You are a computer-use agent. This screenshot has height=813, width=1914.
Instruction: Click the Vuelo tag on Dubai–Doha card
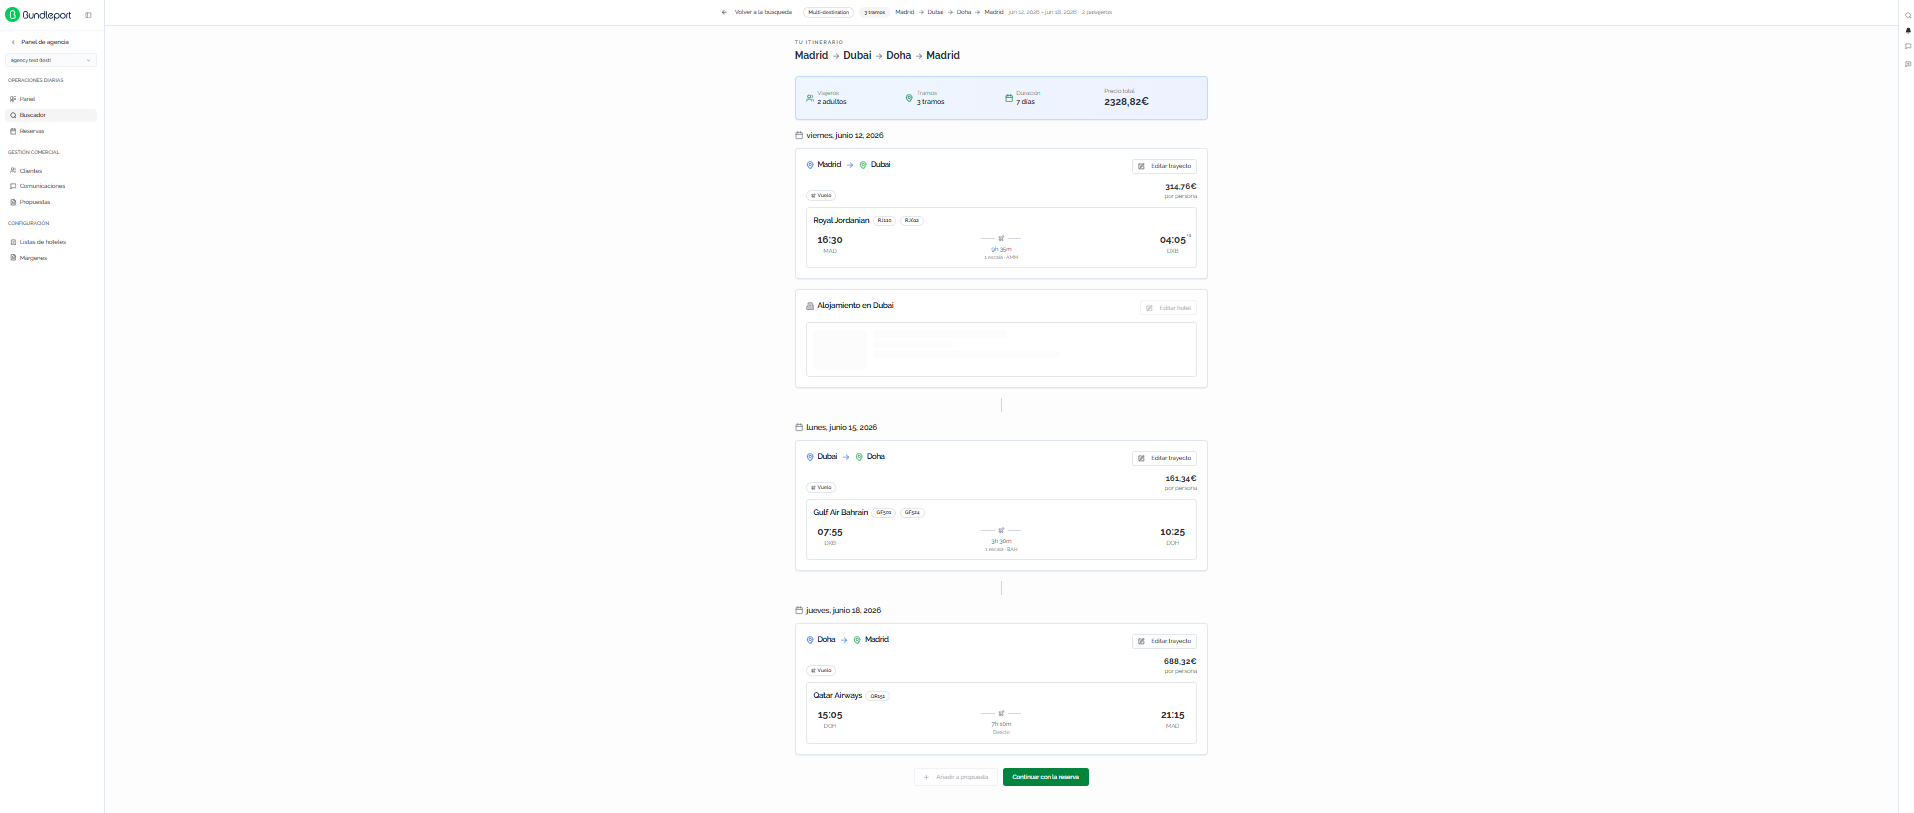pos(821,487)
